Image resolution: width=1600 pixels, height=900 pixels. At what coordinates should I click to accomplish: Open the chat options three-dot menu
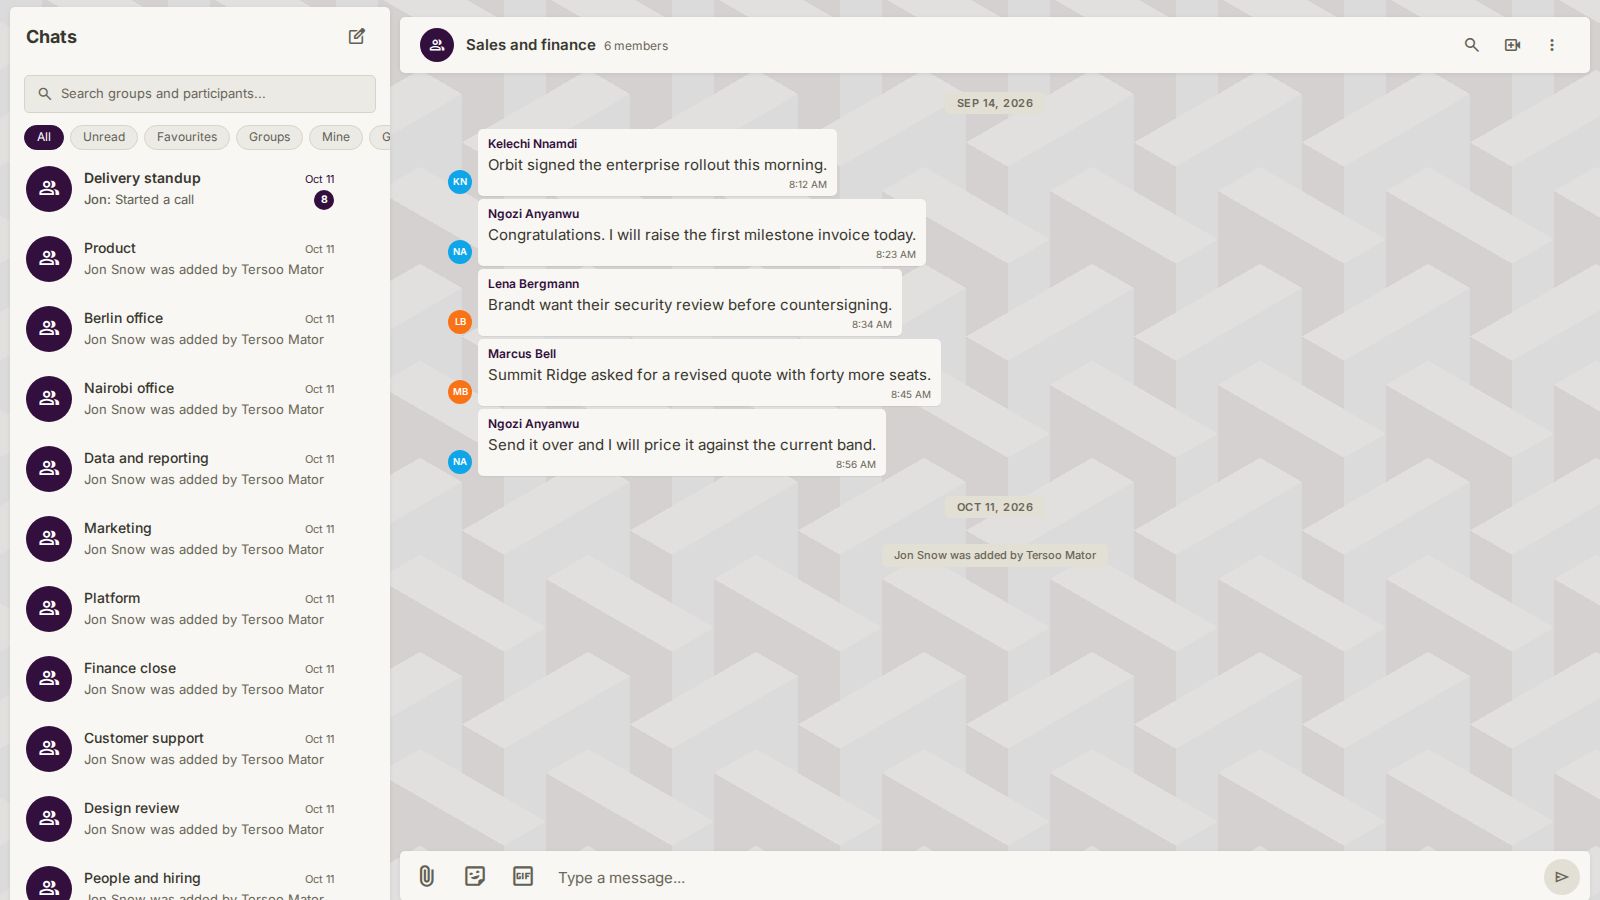[x=1552, y=45]
